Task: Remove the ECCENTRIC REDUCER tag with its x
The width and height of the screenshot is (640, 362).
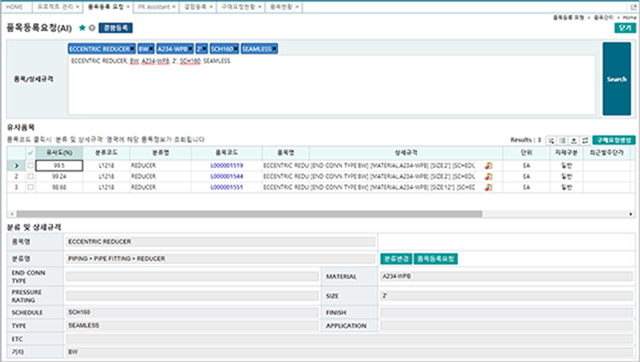Action: click(x=132, y=49)
